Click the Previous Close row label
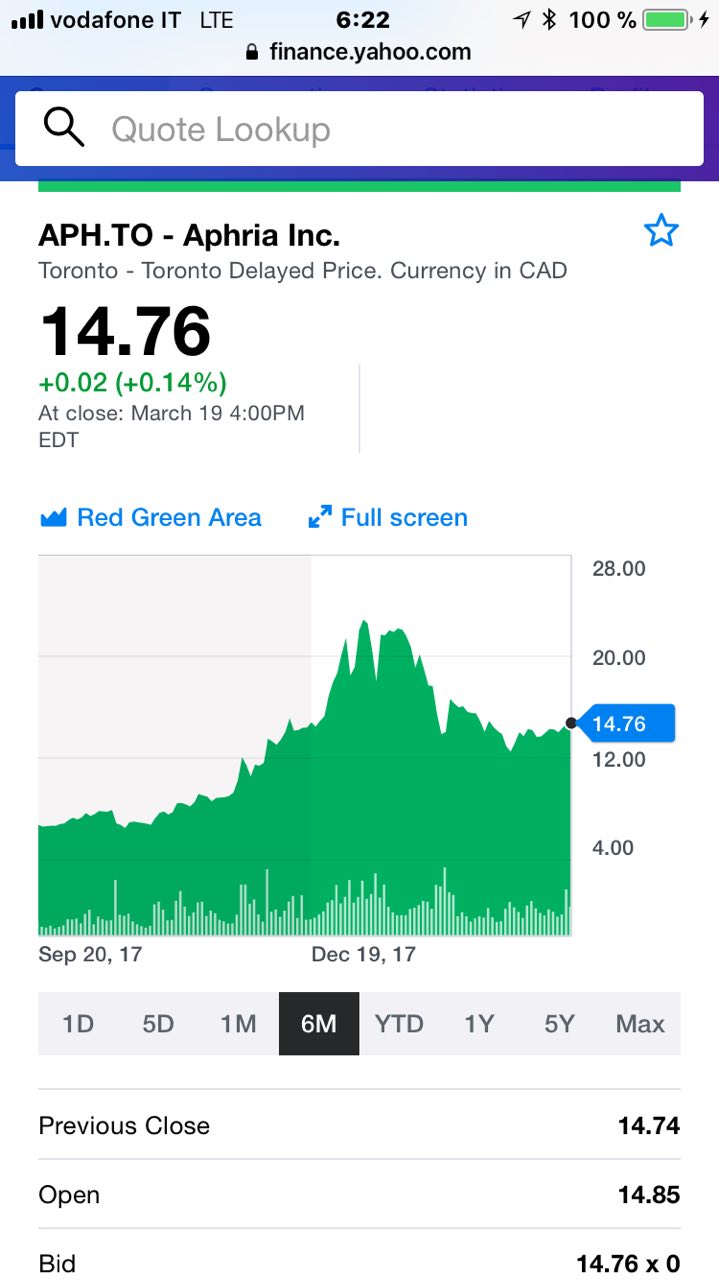The image size is (719, 1280). [124, 1126]
